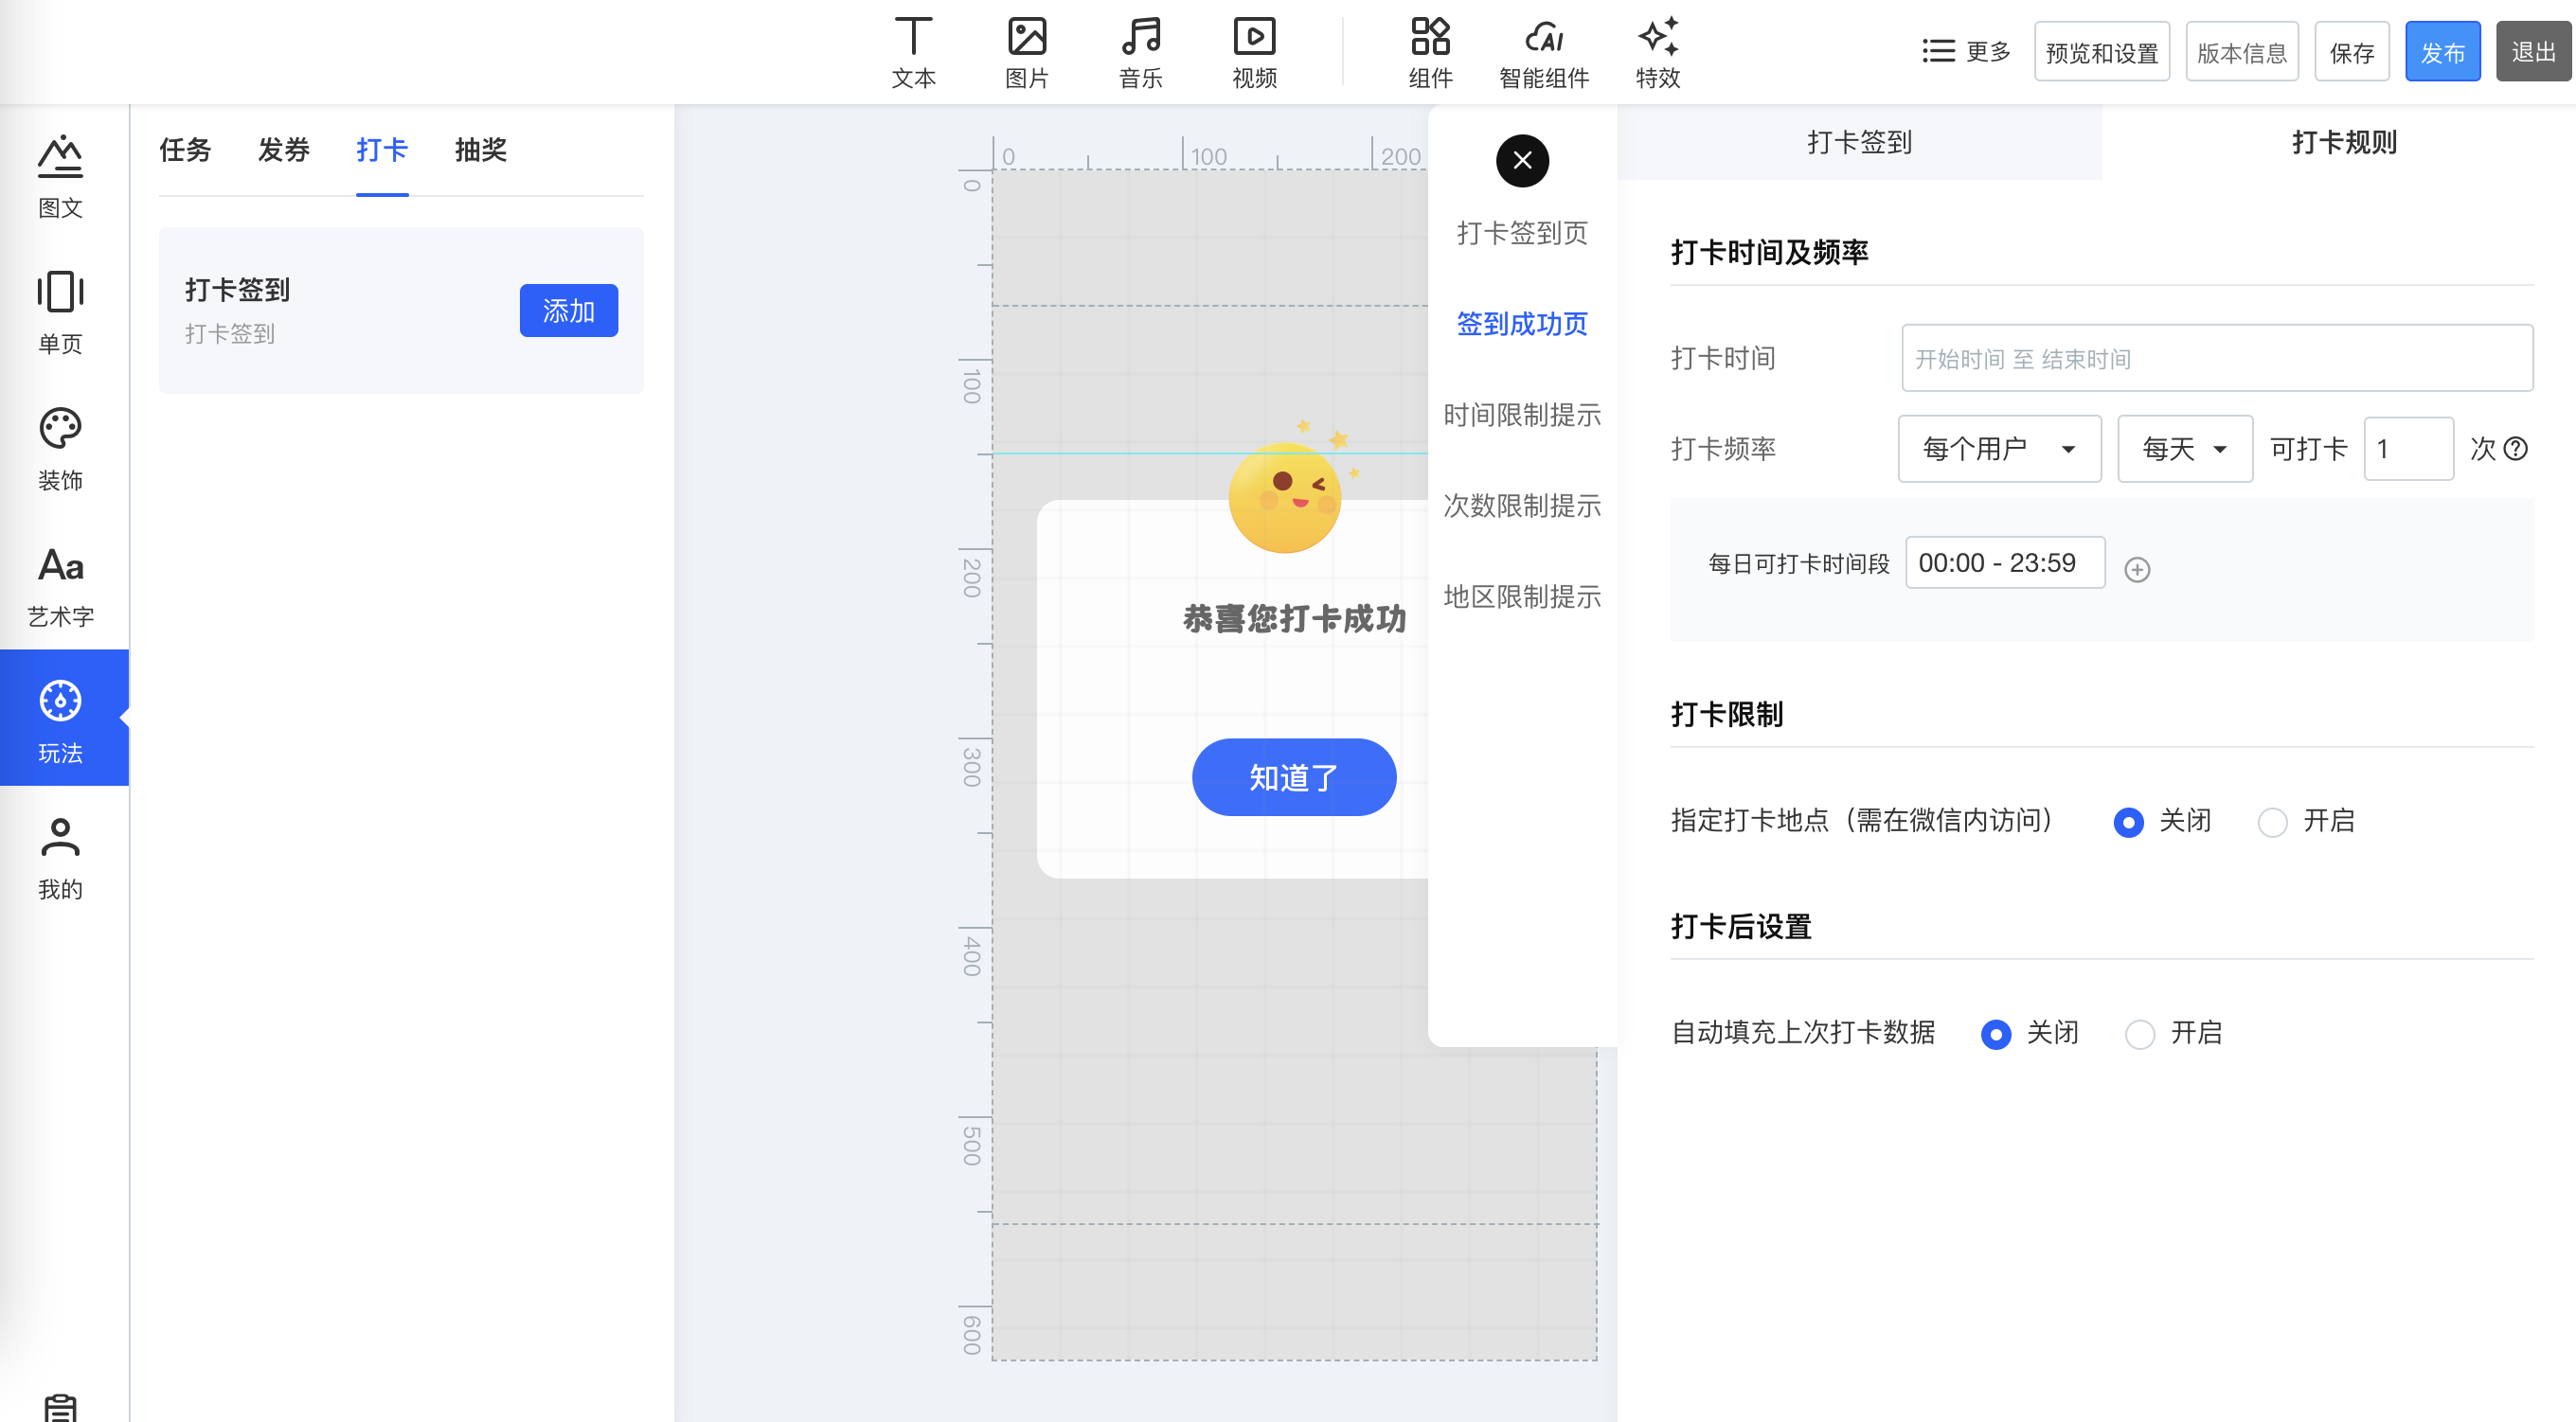Select the 恭喜您打卡成功 text on canvas
Viewport: 2576px width, 1422px height.
point(1293,619)
